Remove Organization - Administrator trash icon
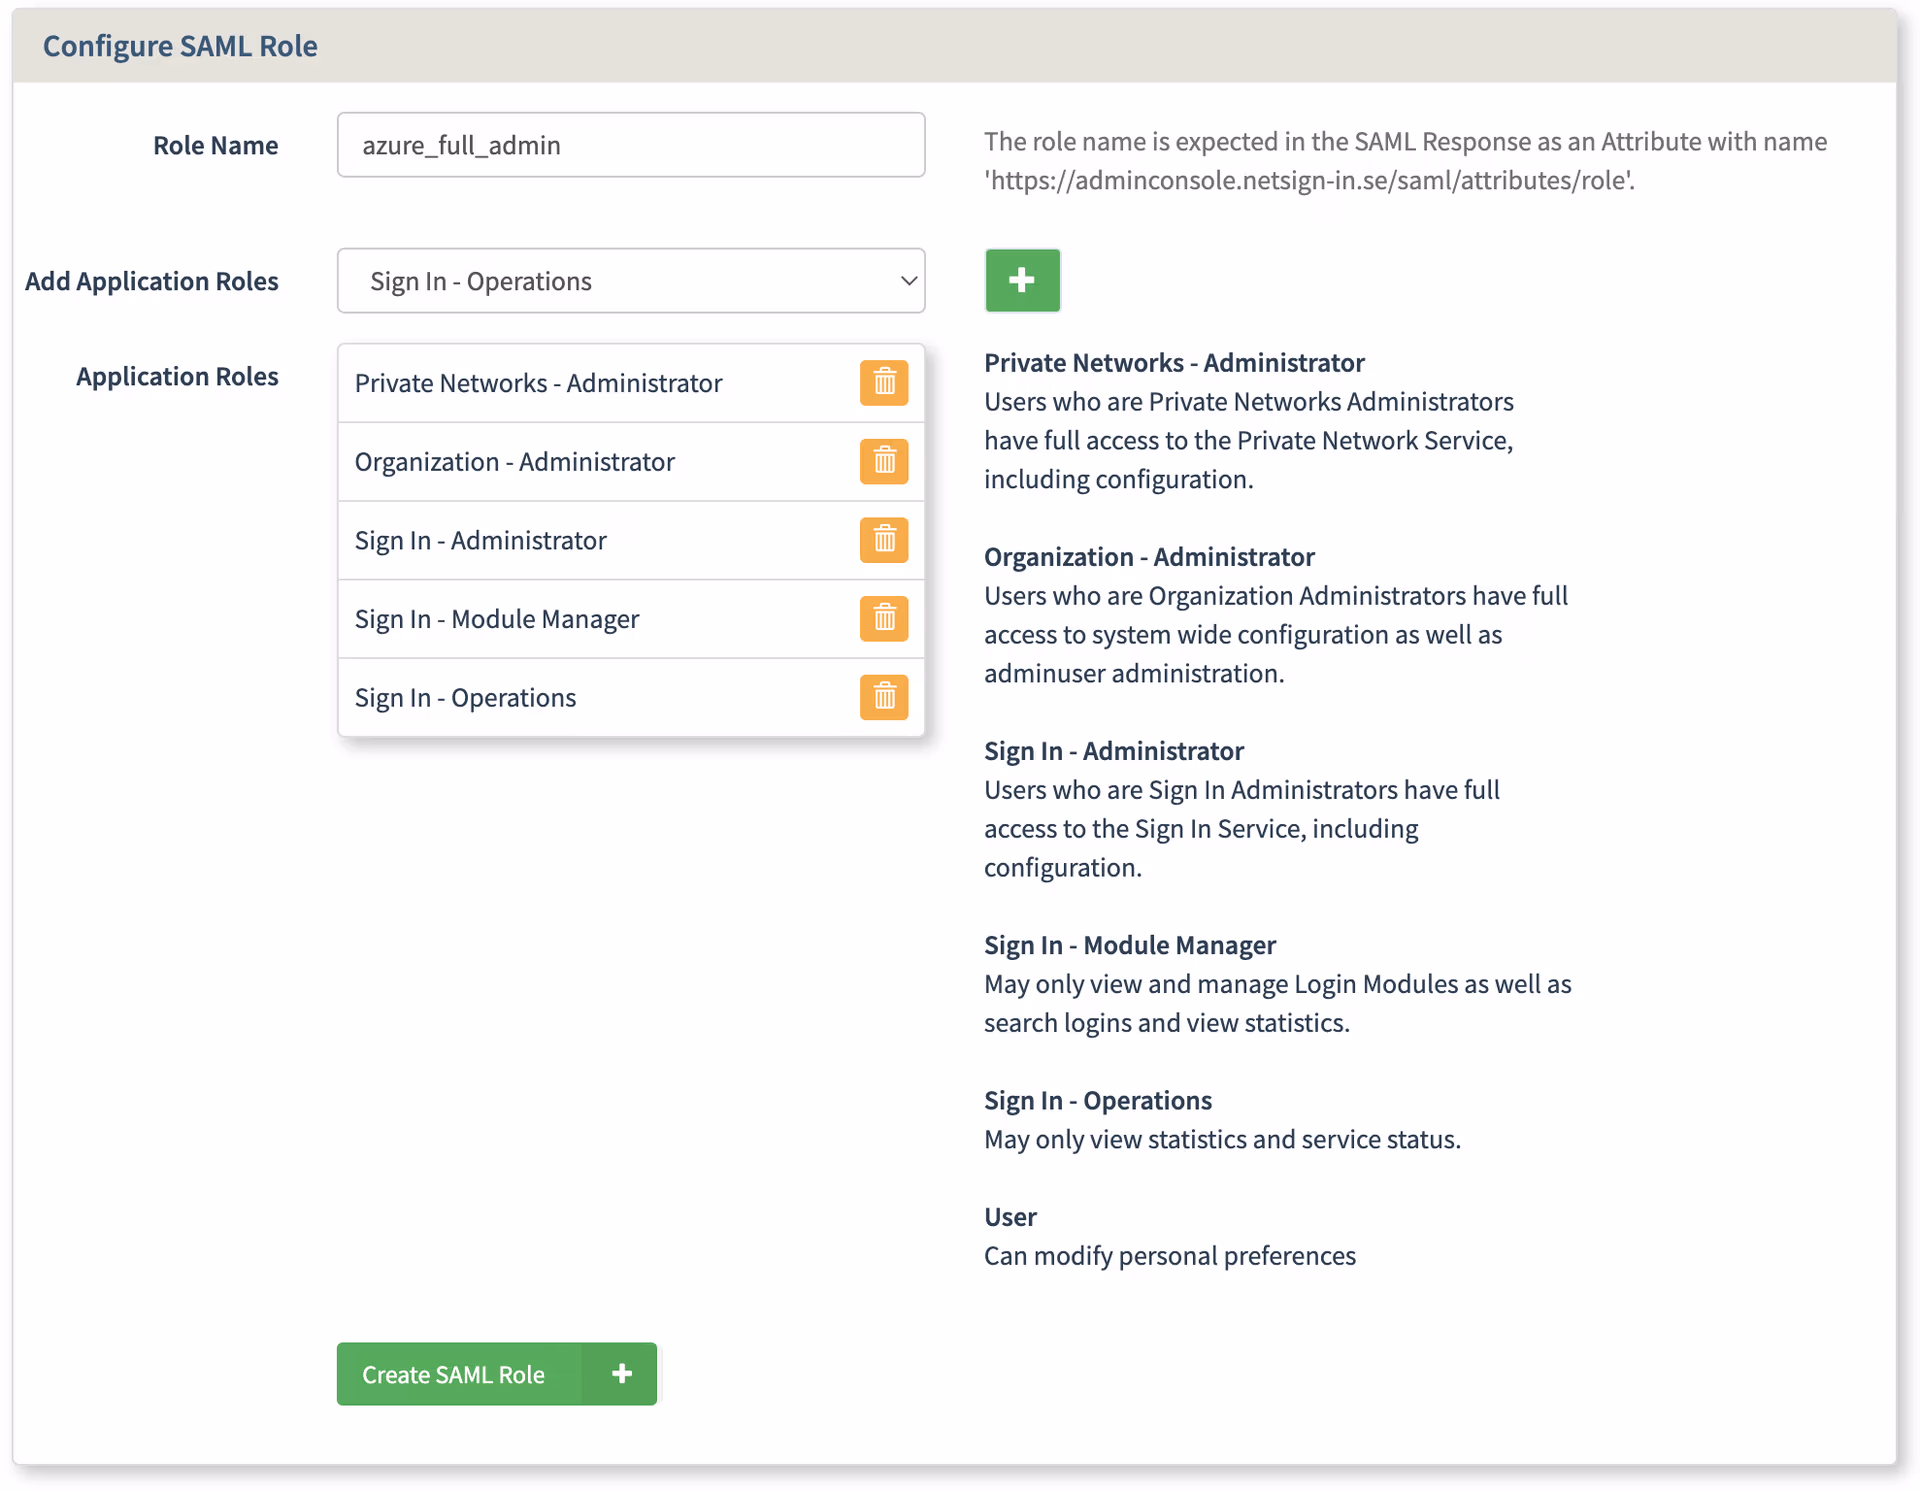Image resolution: width=1920 pixels, height=1491 pixels. point(883,461)
